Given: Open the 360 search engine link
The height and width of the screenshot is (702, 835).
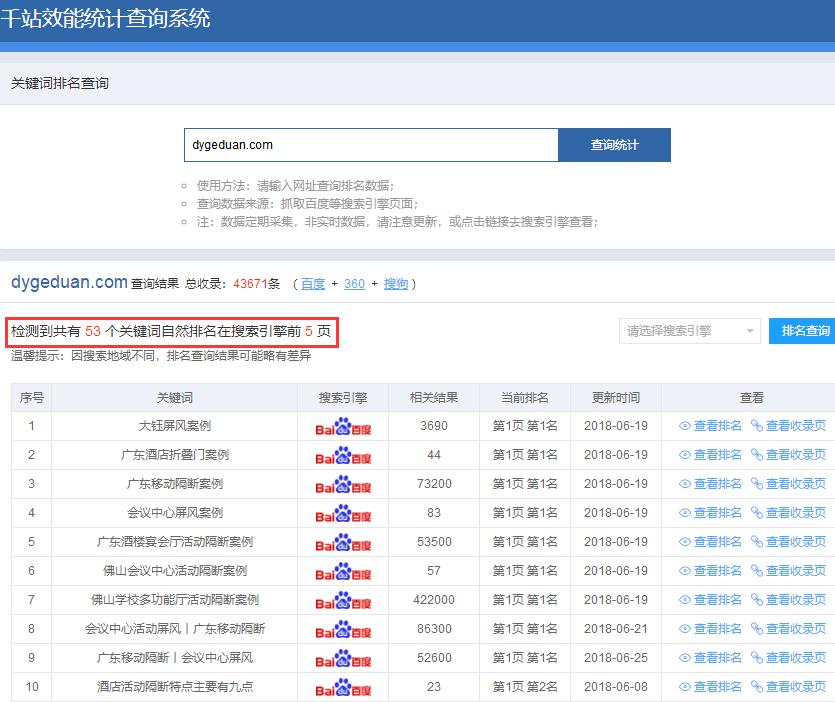Looking at the screenshot, I should pyautogui.click(x=354, y=284).
